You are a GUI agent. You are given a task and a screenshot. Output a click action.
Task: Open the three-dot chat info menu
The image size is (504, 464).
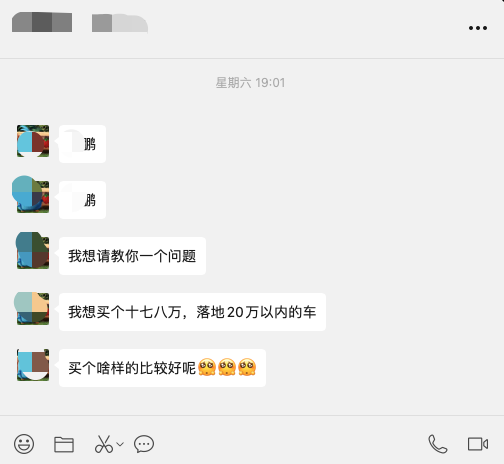pos(478,28)
